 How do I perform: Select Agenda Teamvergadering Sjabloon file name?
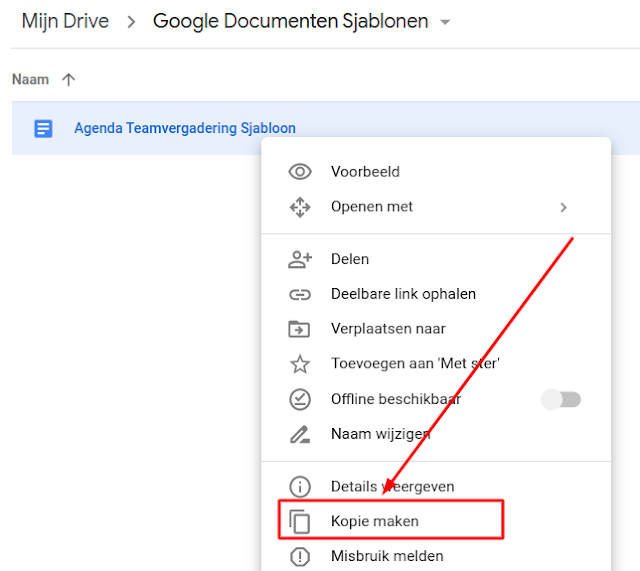[184, 128]
